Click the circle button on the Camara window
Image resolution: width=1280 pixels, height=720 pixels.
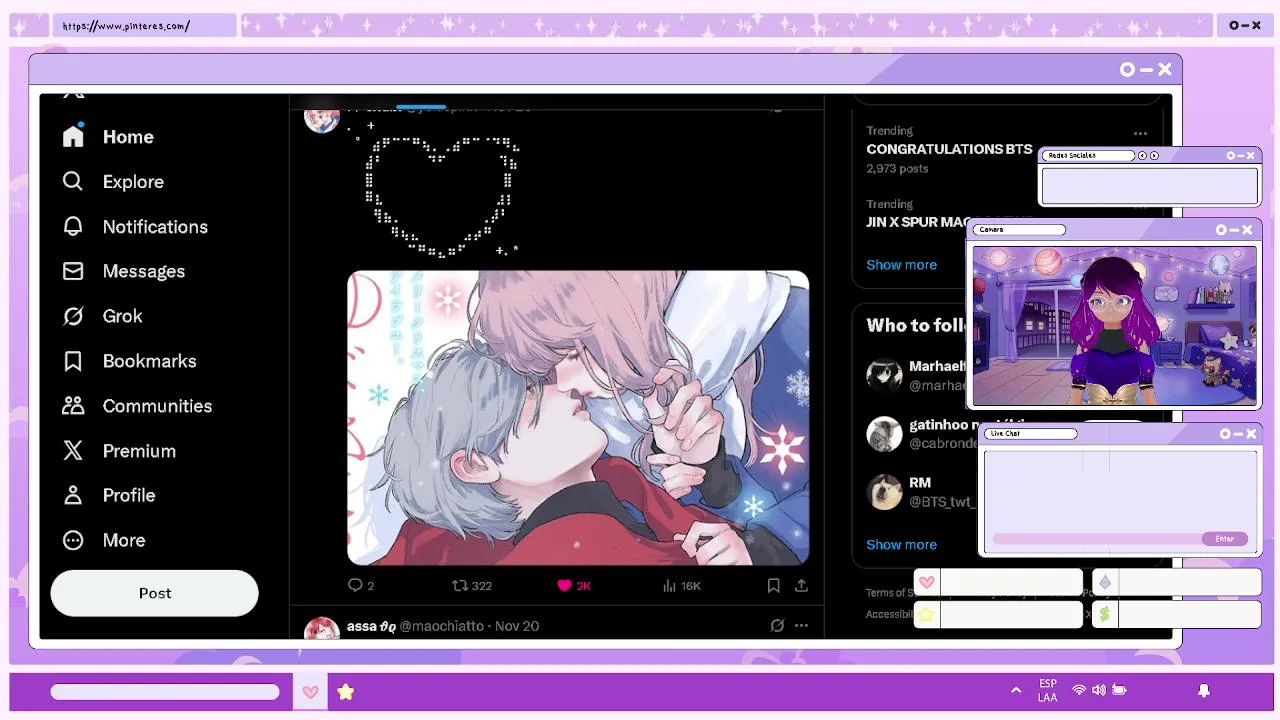coord(1221,230)
